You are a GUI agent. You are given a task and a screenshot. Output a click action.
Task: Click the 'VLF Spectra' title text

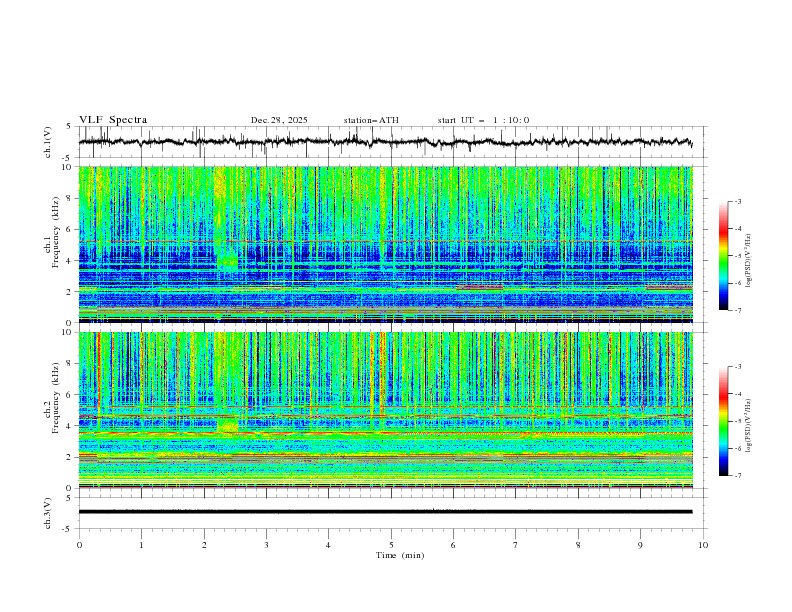coord(113,120)
